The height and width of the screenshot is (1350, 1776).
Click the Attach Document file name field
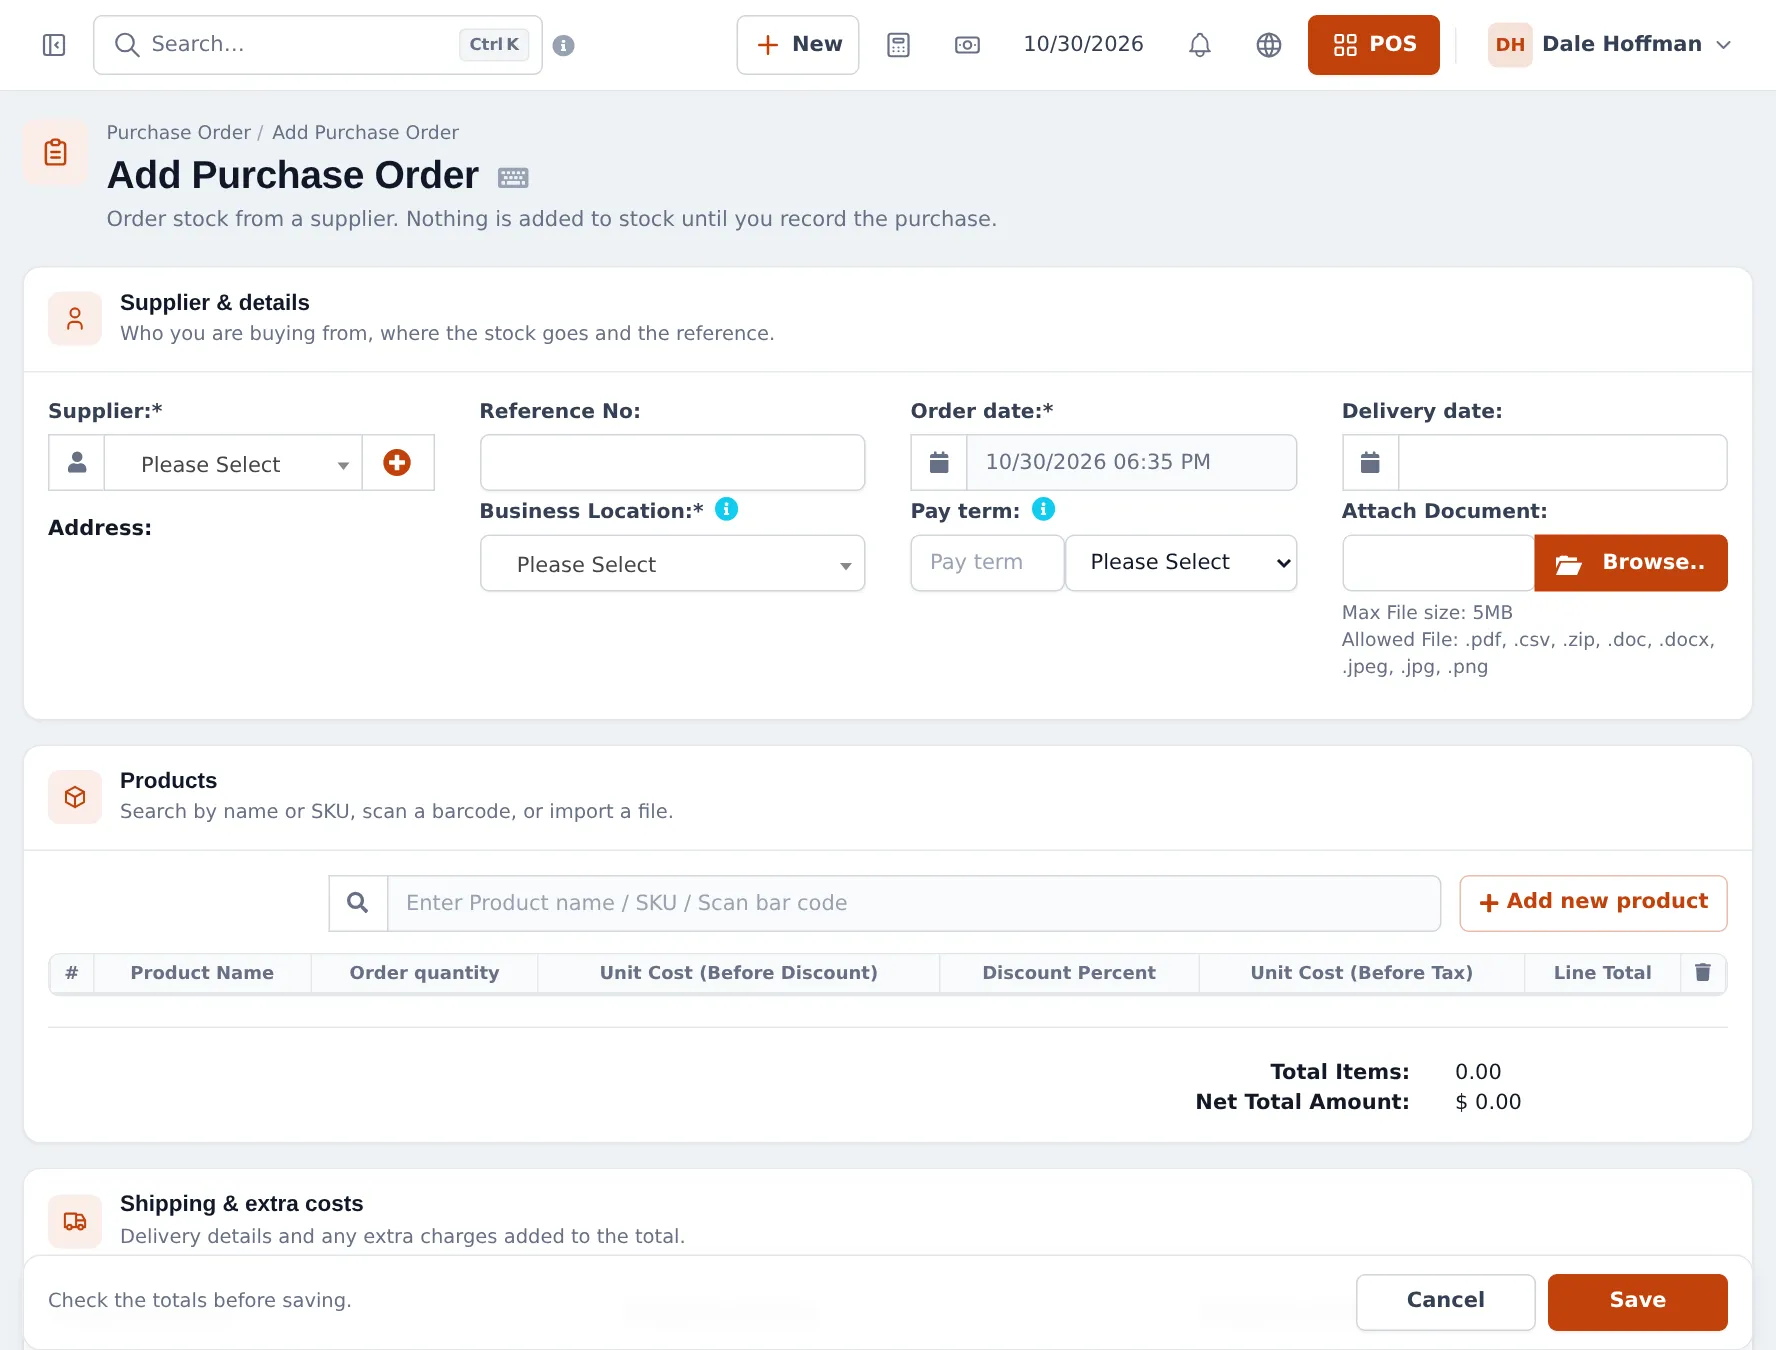[1438, 563]
